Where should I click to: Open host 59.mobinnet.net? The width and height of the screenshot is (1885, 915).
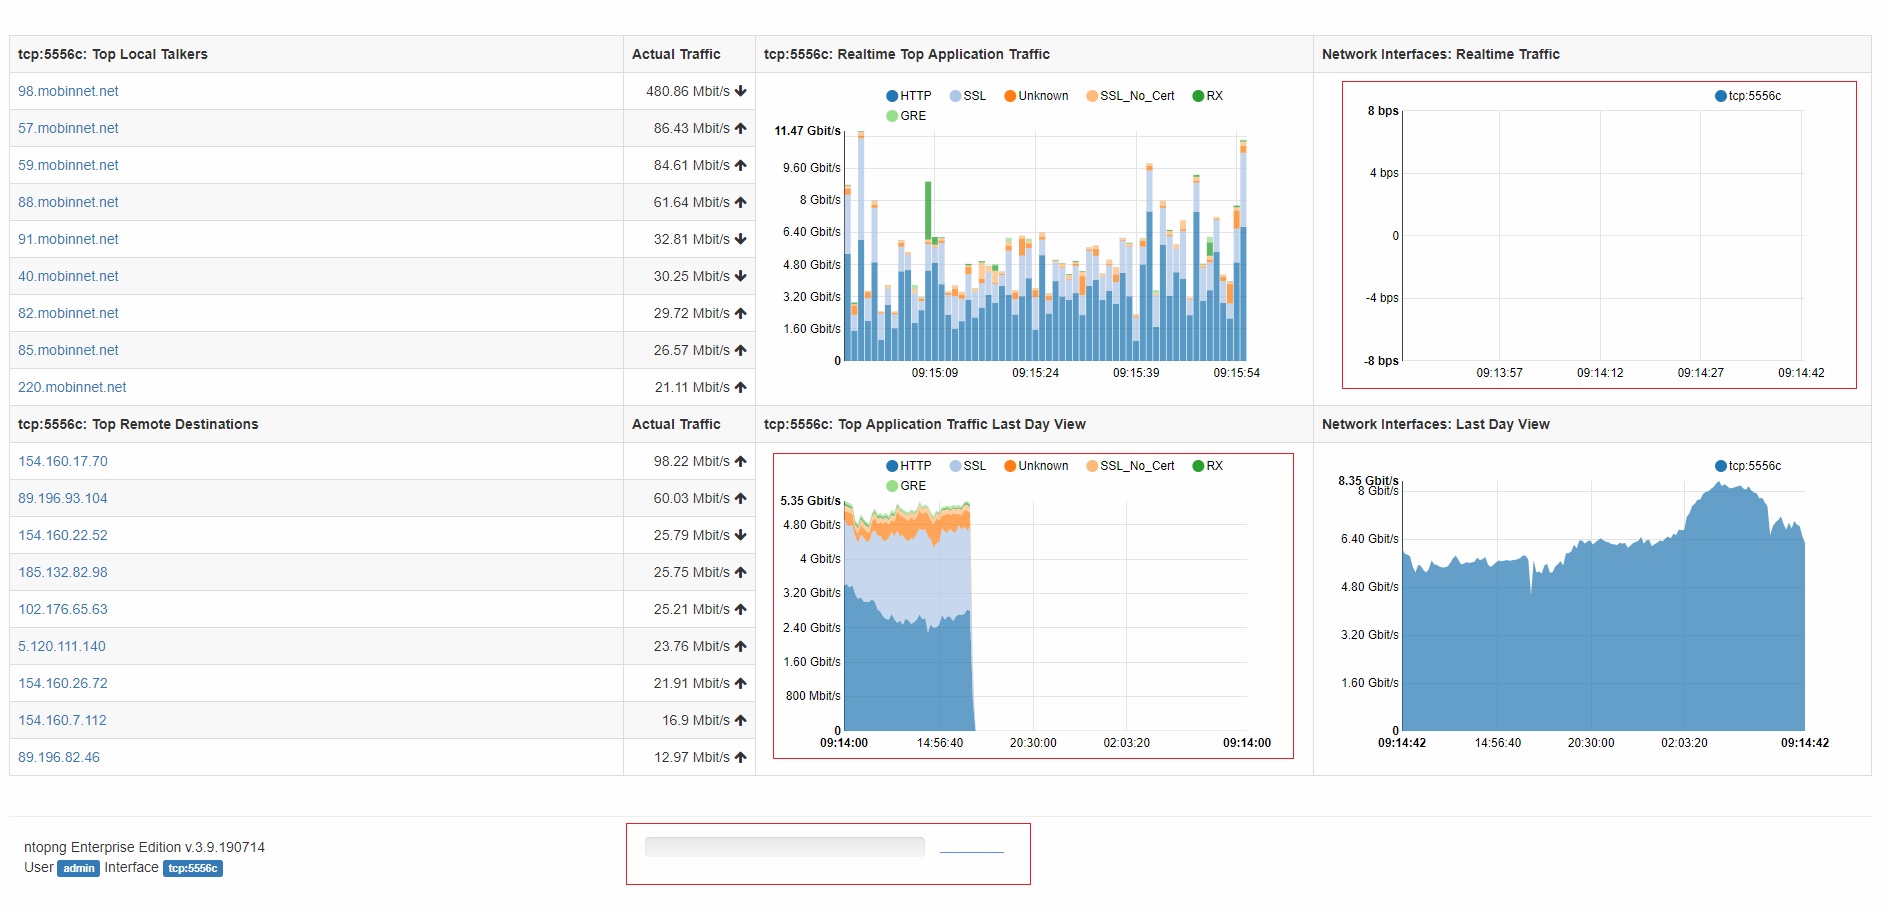[68, 165]
